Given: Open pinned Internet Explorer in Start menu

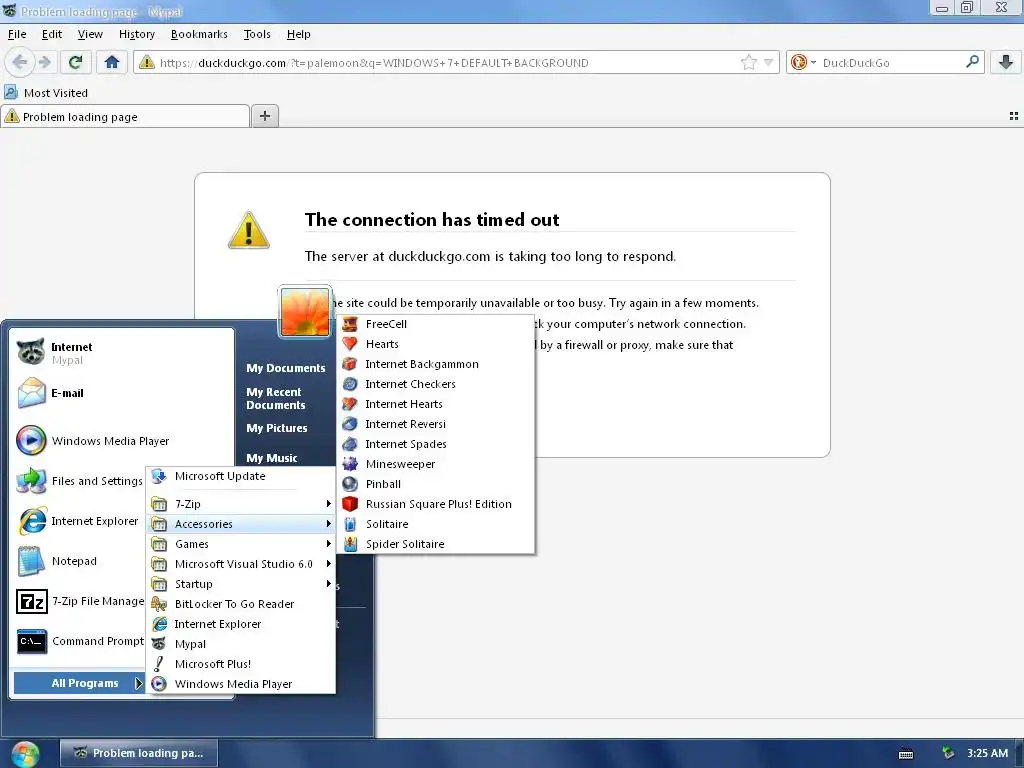Looking at the screenshot, I should 80,521.
